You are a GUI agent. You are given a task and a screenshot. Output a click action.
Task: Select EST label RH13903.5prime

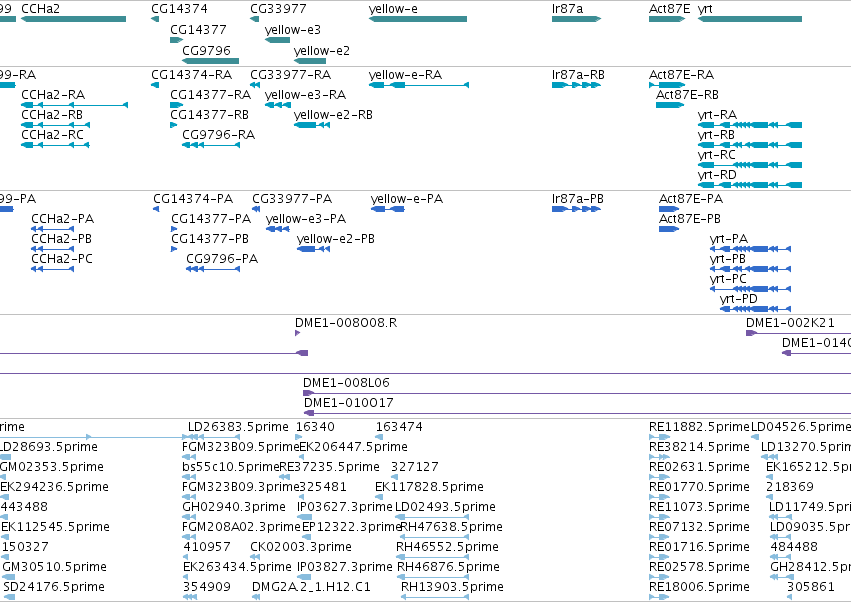(x=452, y=587)
